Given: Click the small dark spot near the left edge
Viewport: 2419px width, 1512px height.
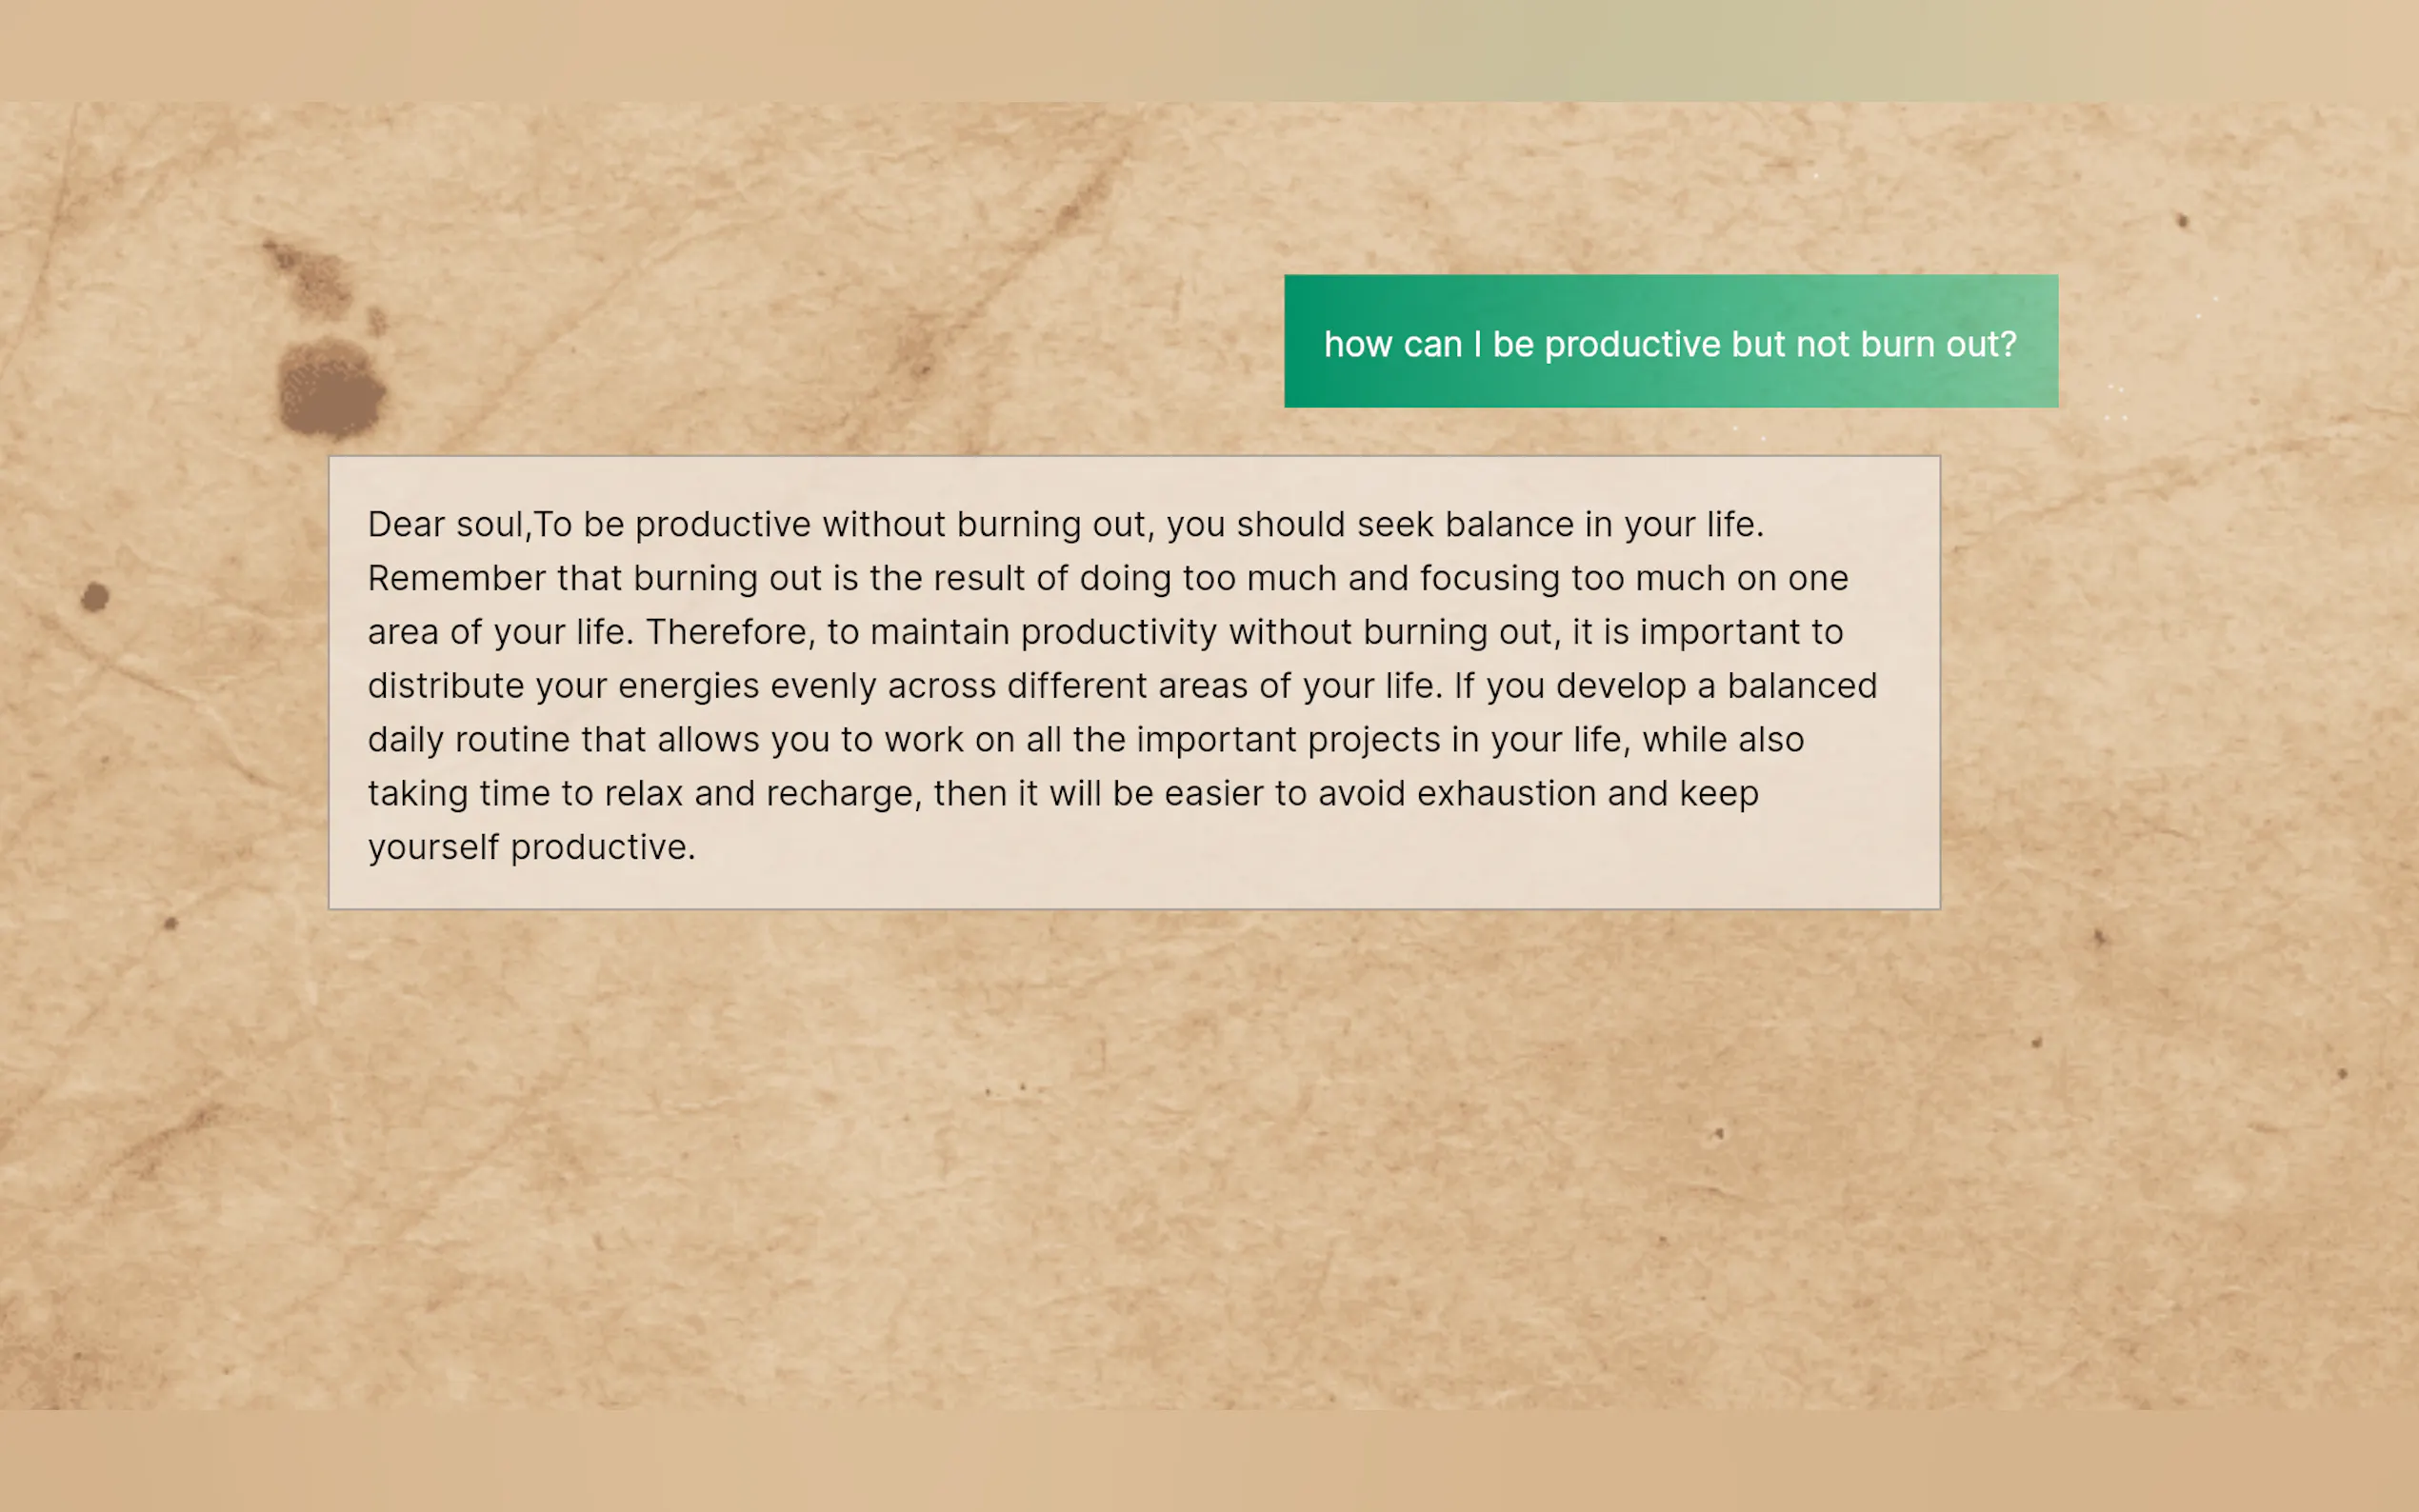Looking at the screenshot, I should point(95,597).
